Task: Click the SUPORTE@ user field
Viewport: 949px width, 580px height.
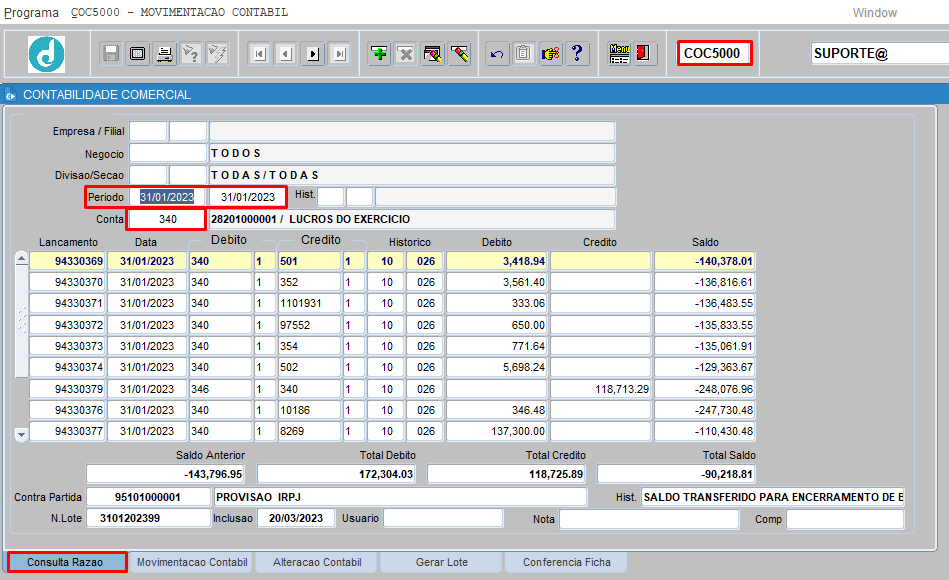Action: click(879, 53)
